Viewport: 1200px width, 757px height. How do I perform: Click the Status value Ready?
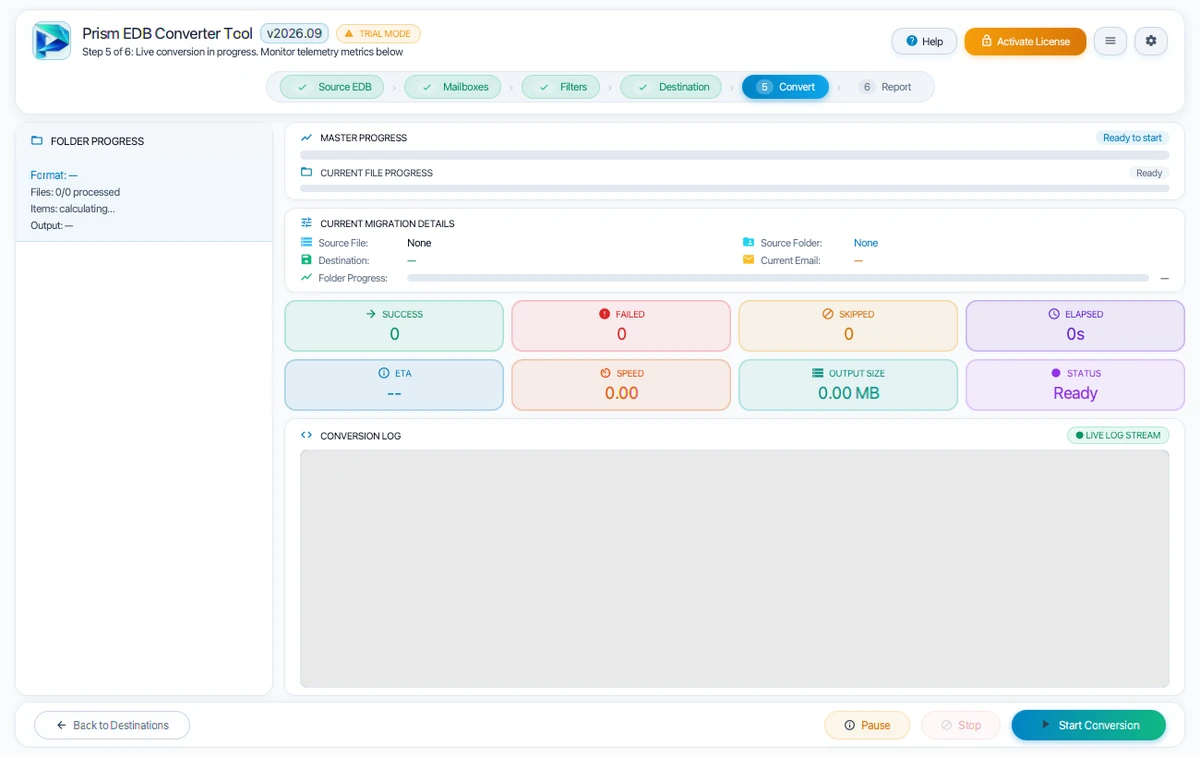point(1075,393)
